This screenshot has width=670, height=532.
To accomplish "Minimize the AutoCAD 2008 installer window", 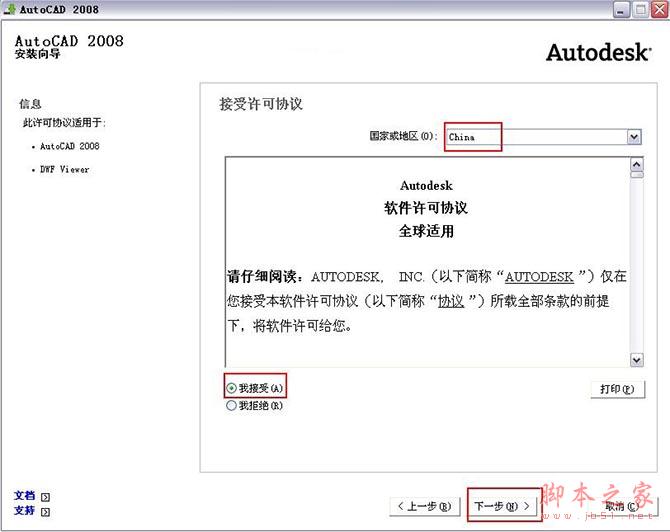I will click(621, 9).
